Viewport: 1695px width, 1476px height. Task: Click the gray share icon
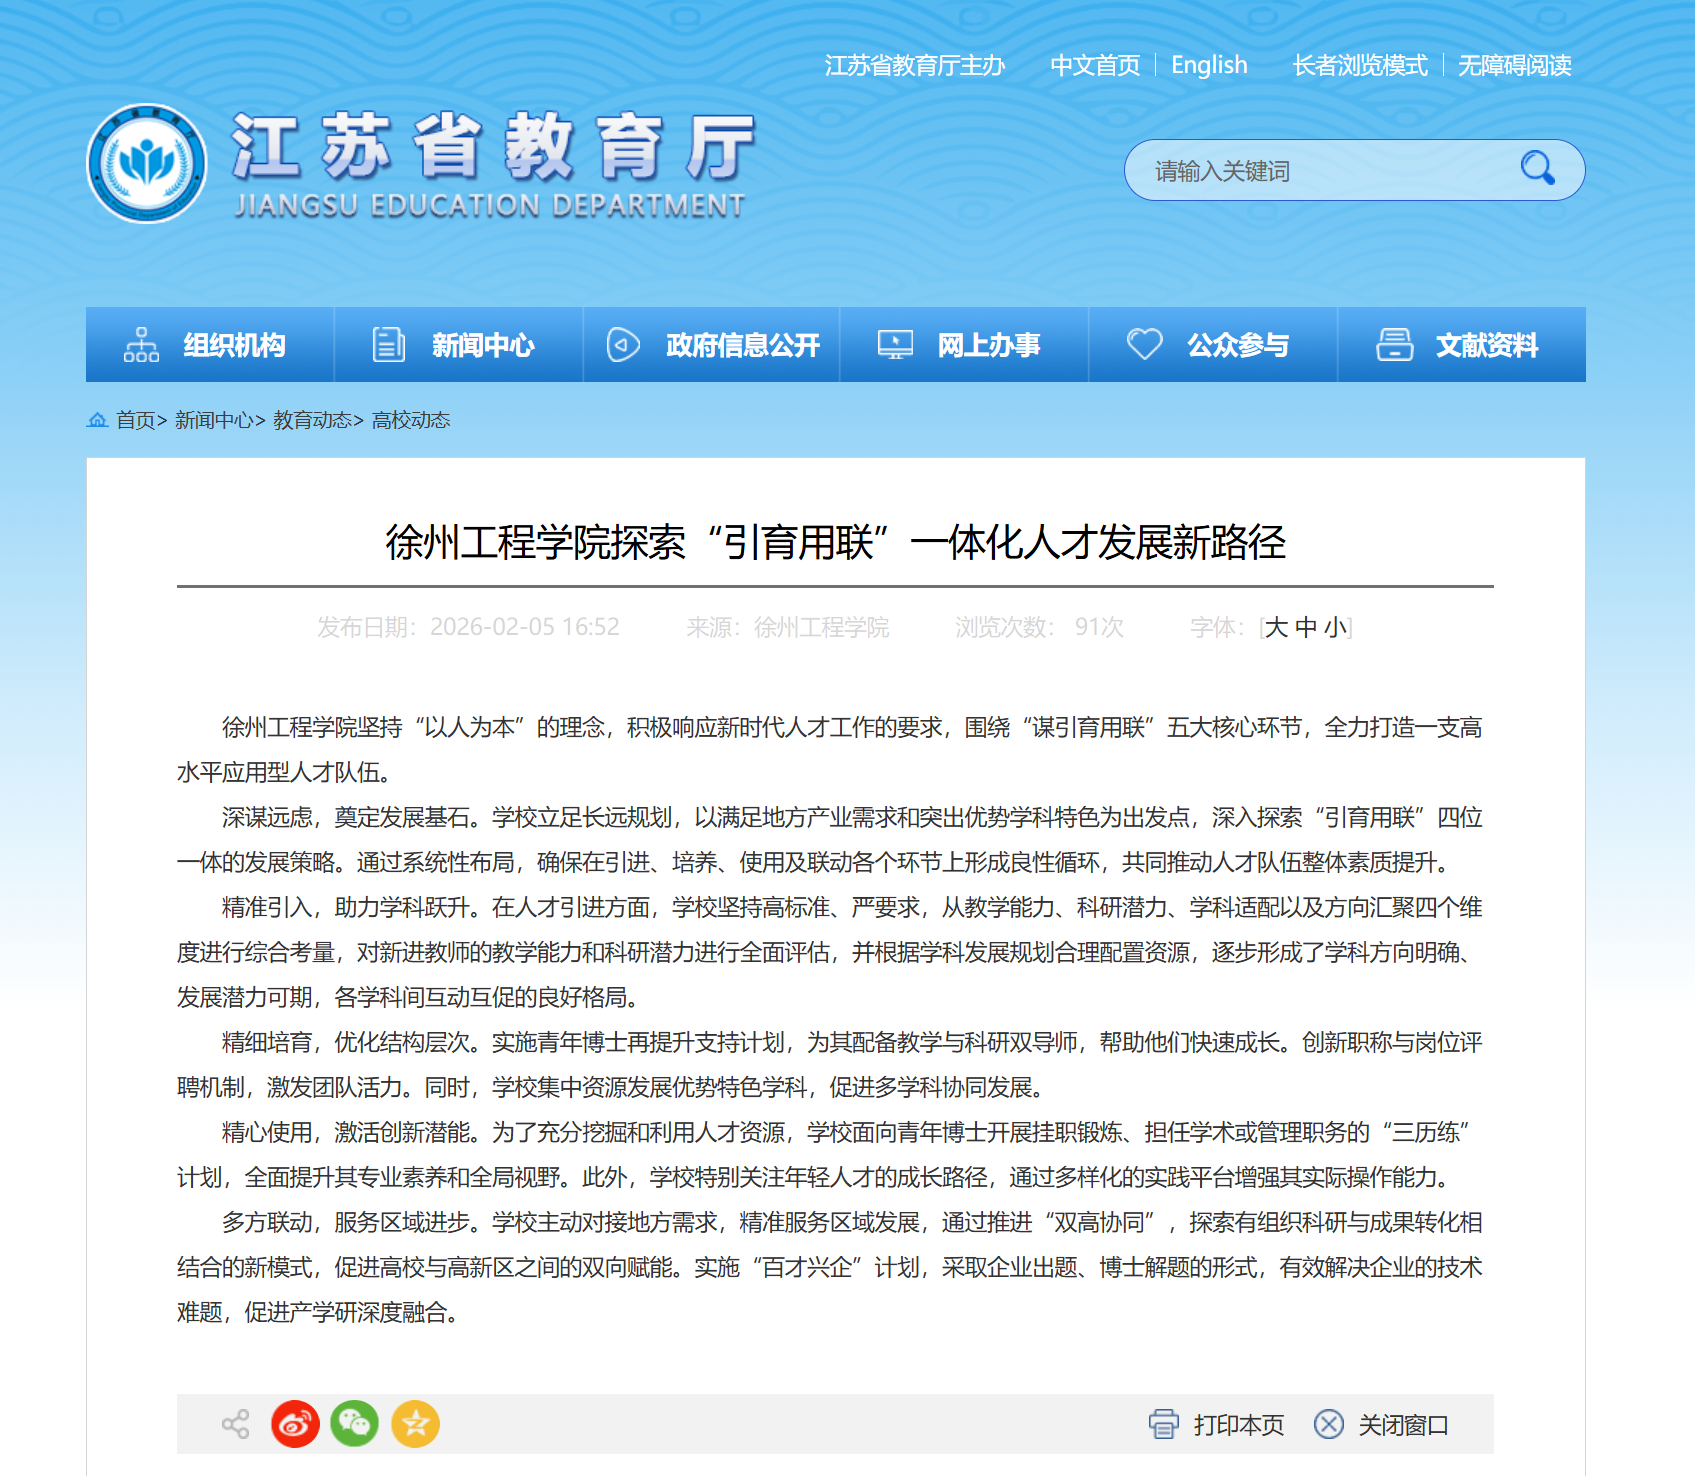tap(236, 1424)
